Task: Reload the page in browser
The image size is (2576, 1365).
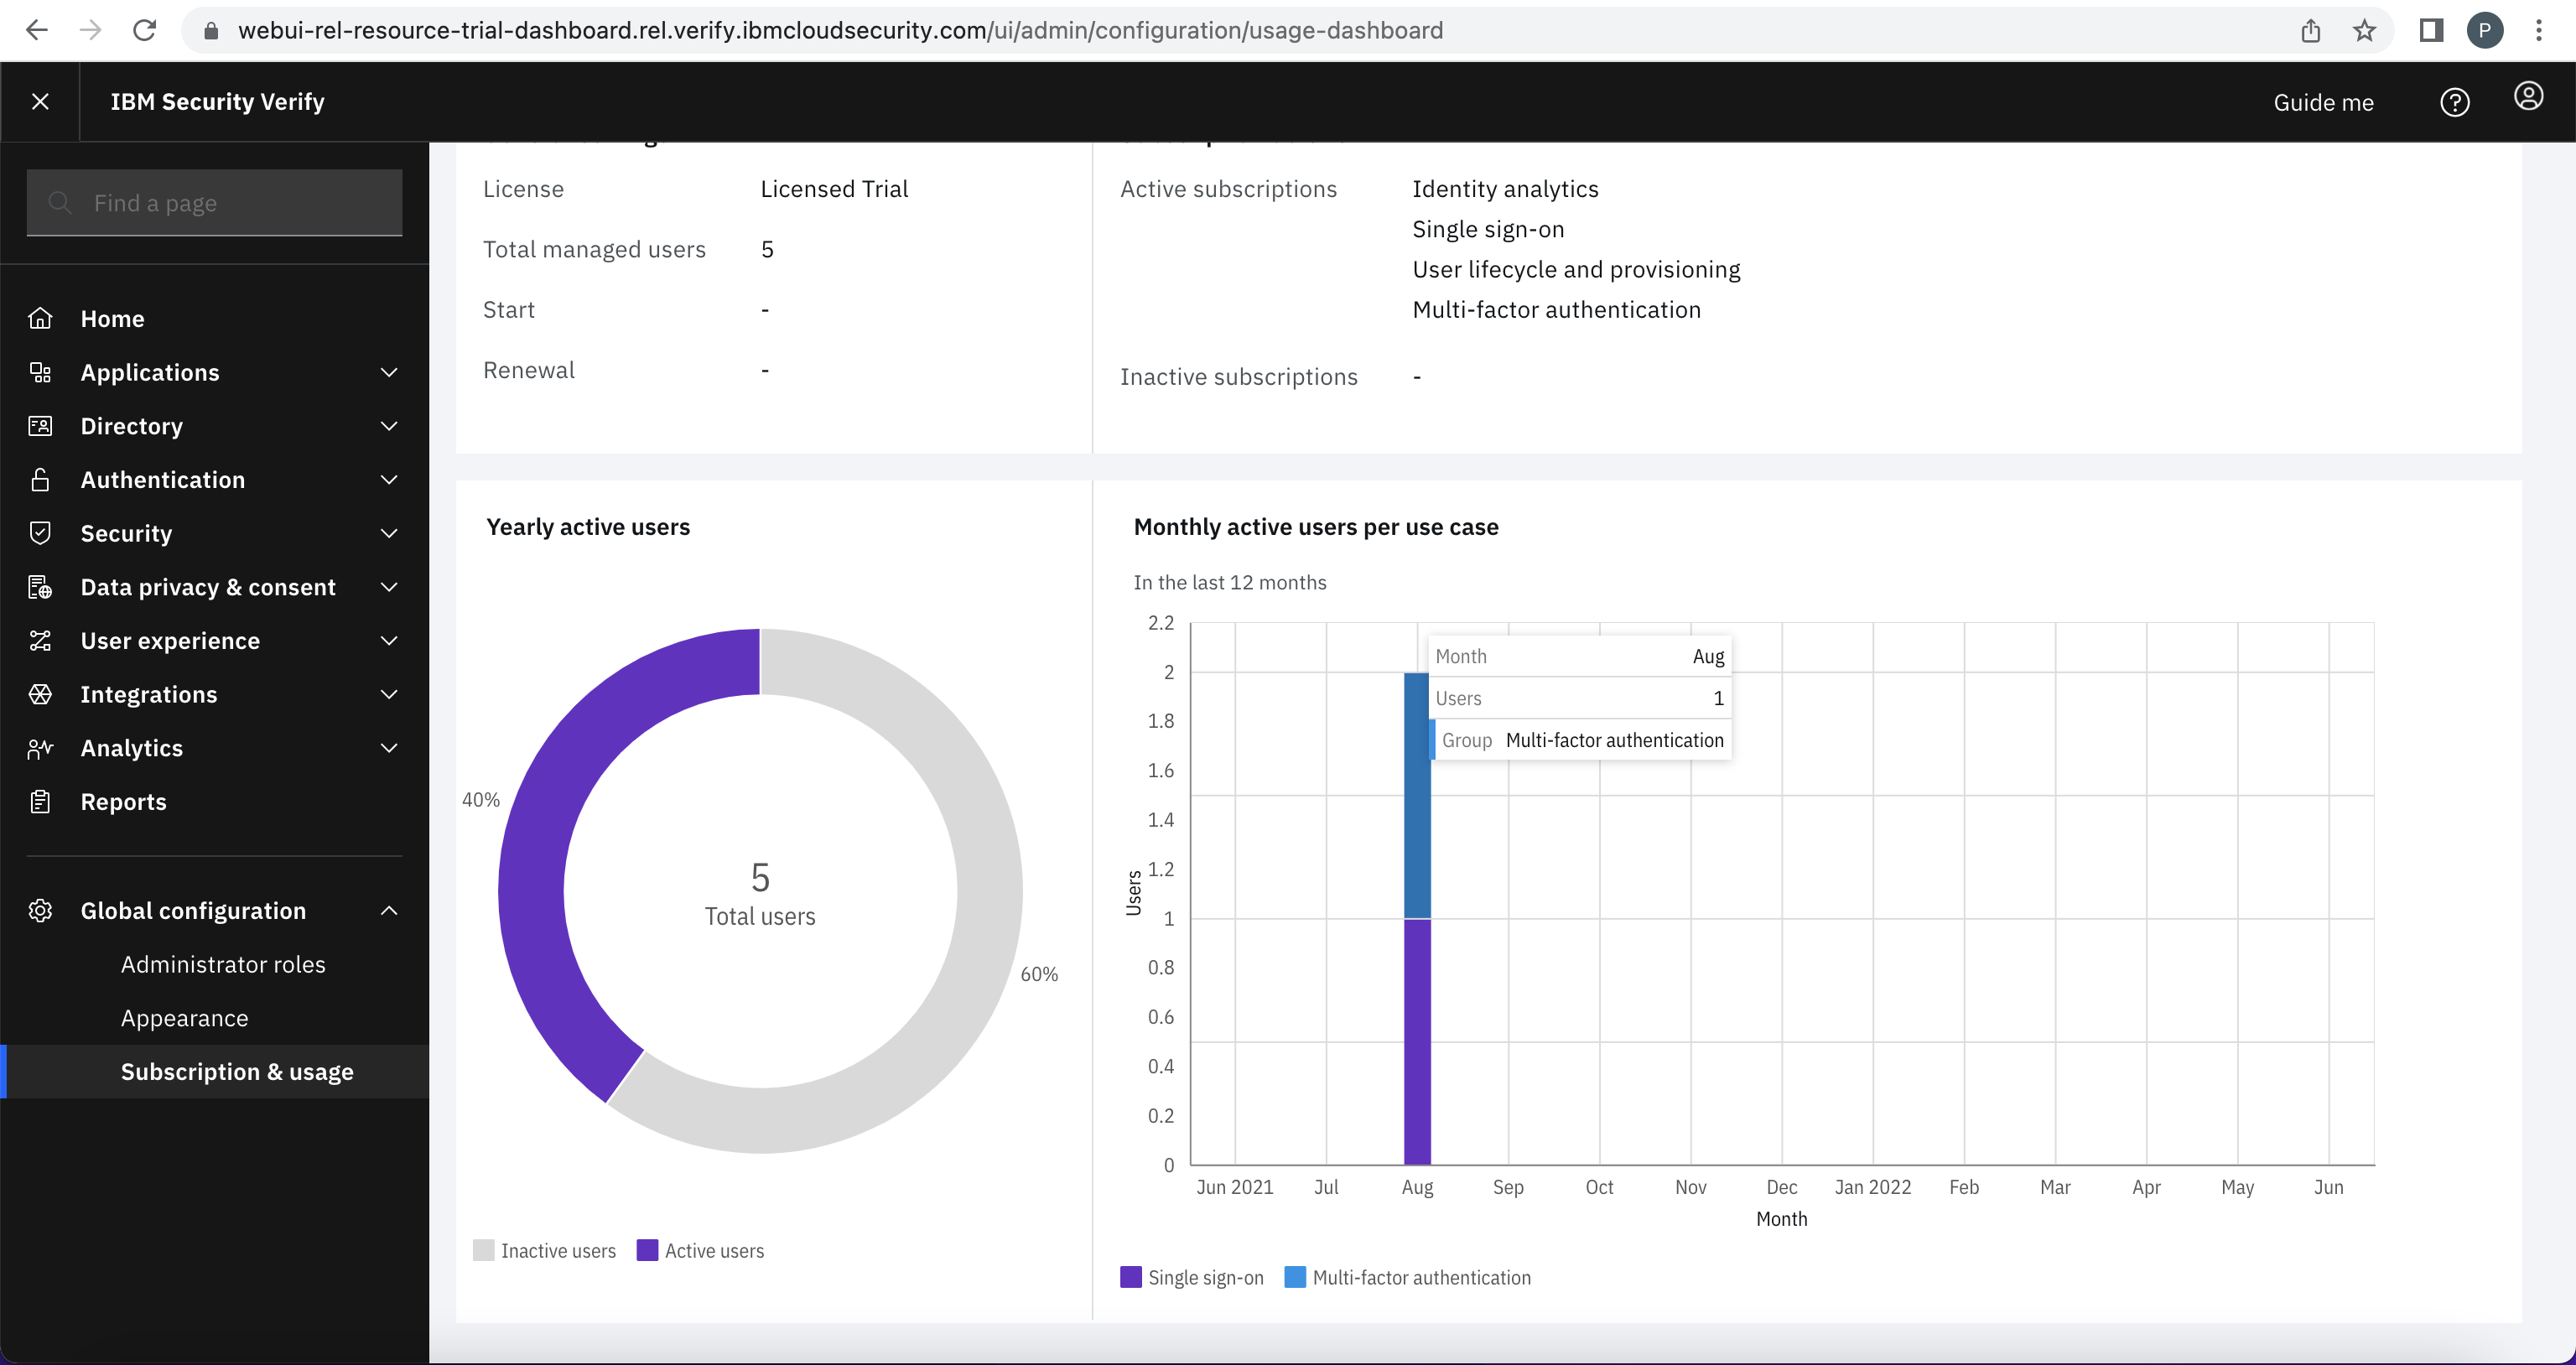Action: [144, 30]
